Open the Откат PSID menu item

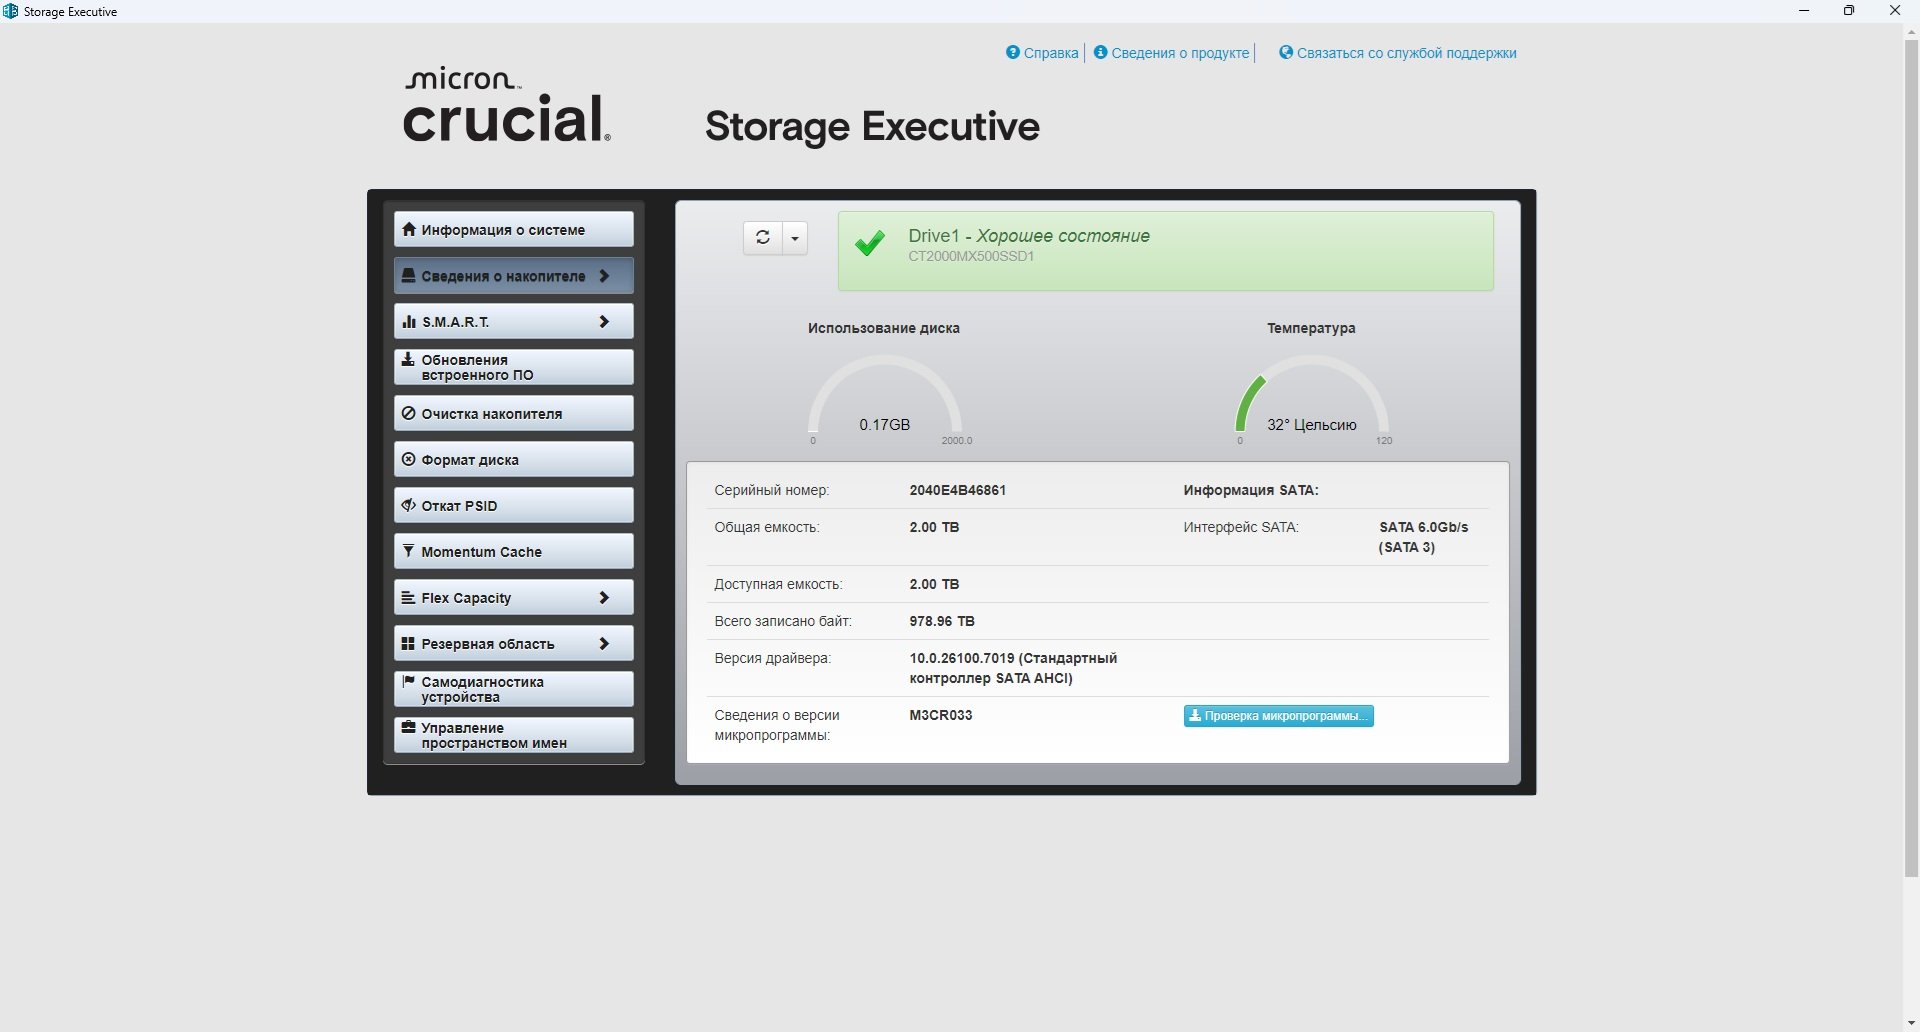coord(513,506)
